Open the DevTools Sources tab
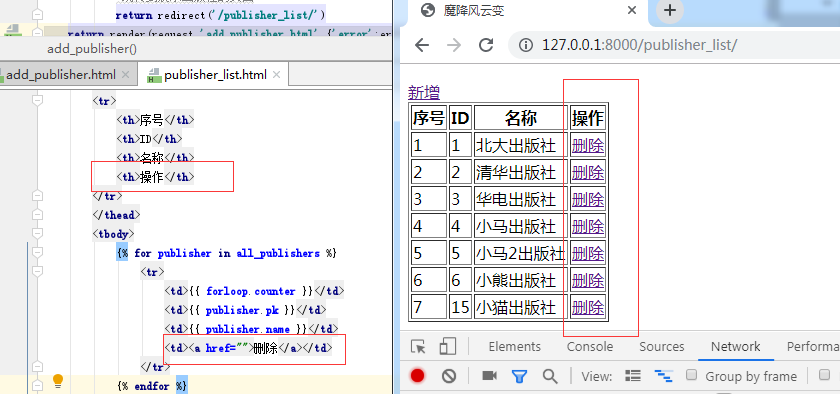The height and width of the screenshot is (394, 840). [x=662, y=347]
